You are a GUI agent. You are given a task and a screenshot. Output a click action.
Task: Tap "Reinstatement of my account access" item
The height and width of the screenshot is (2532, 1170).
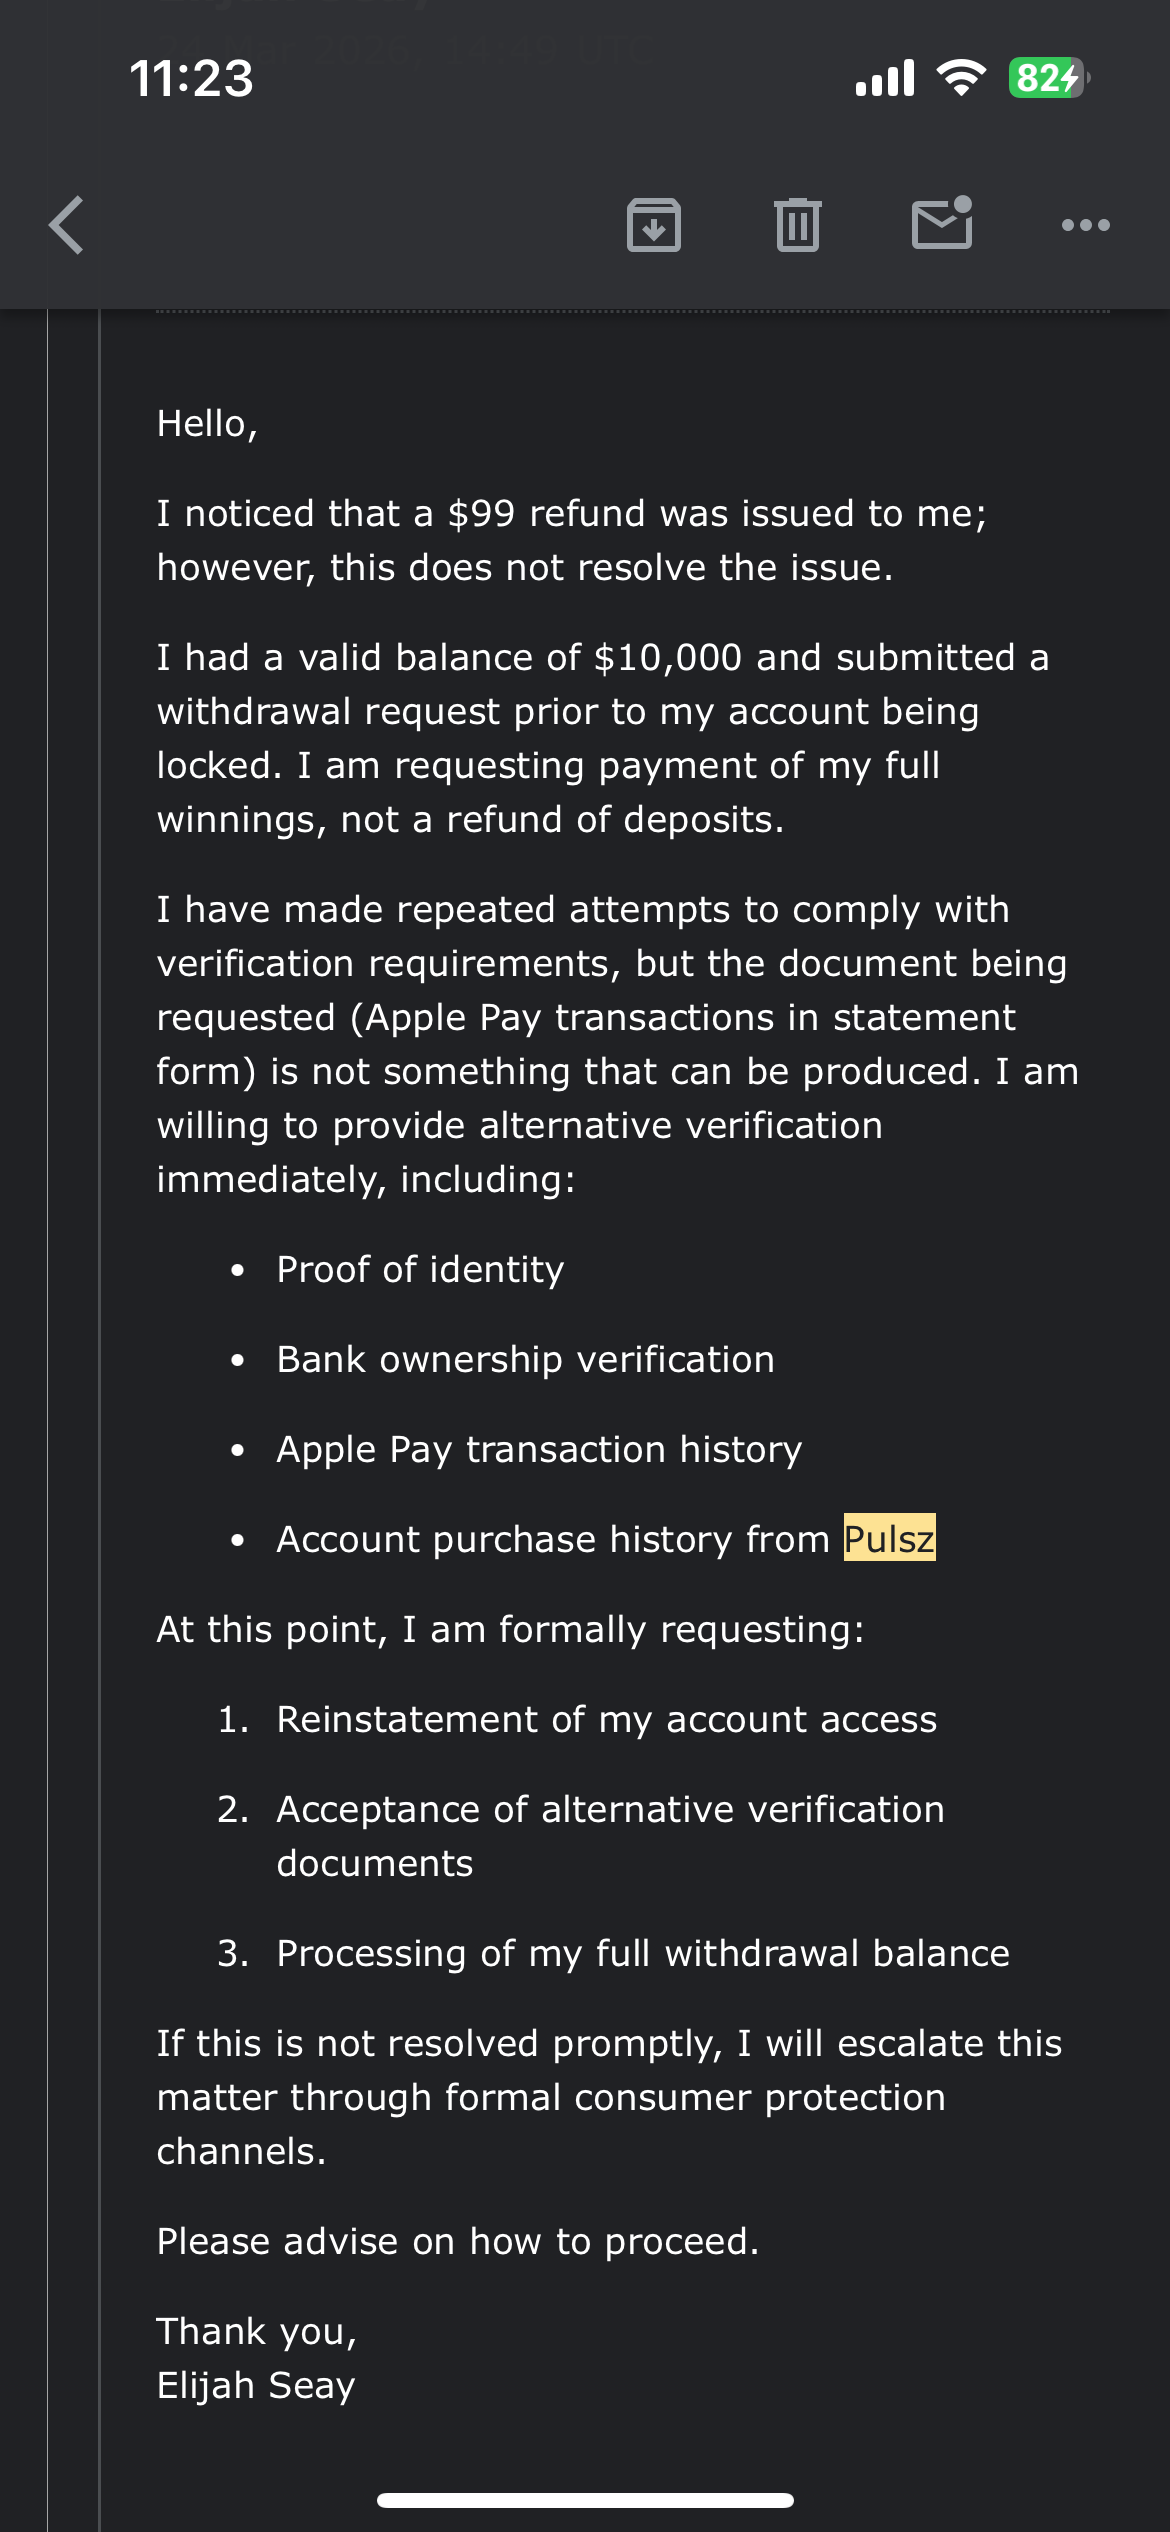tap(606, 1719)
